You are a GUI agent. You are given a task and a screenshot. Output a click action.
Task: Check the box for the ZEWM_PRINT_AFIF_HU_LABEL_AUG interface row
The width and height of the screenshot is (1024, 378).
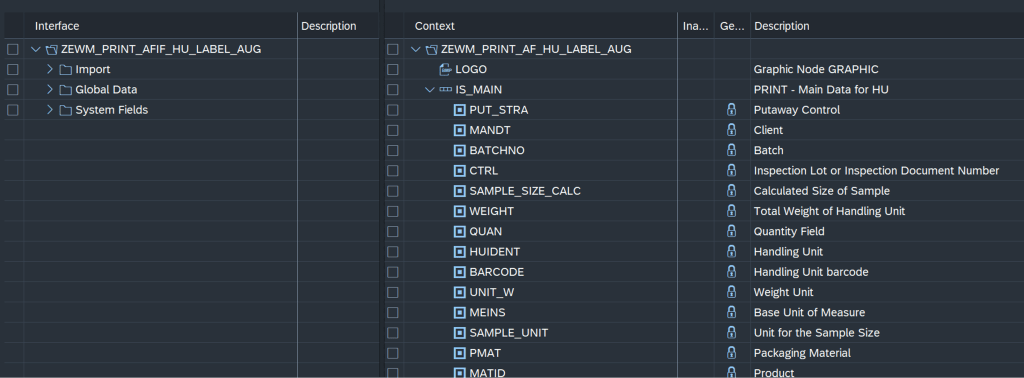(12, 50)
